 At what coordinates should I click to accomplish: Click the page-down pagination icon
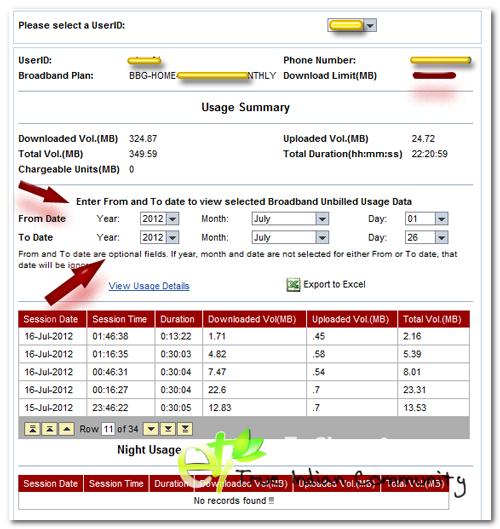pos(168,429)
